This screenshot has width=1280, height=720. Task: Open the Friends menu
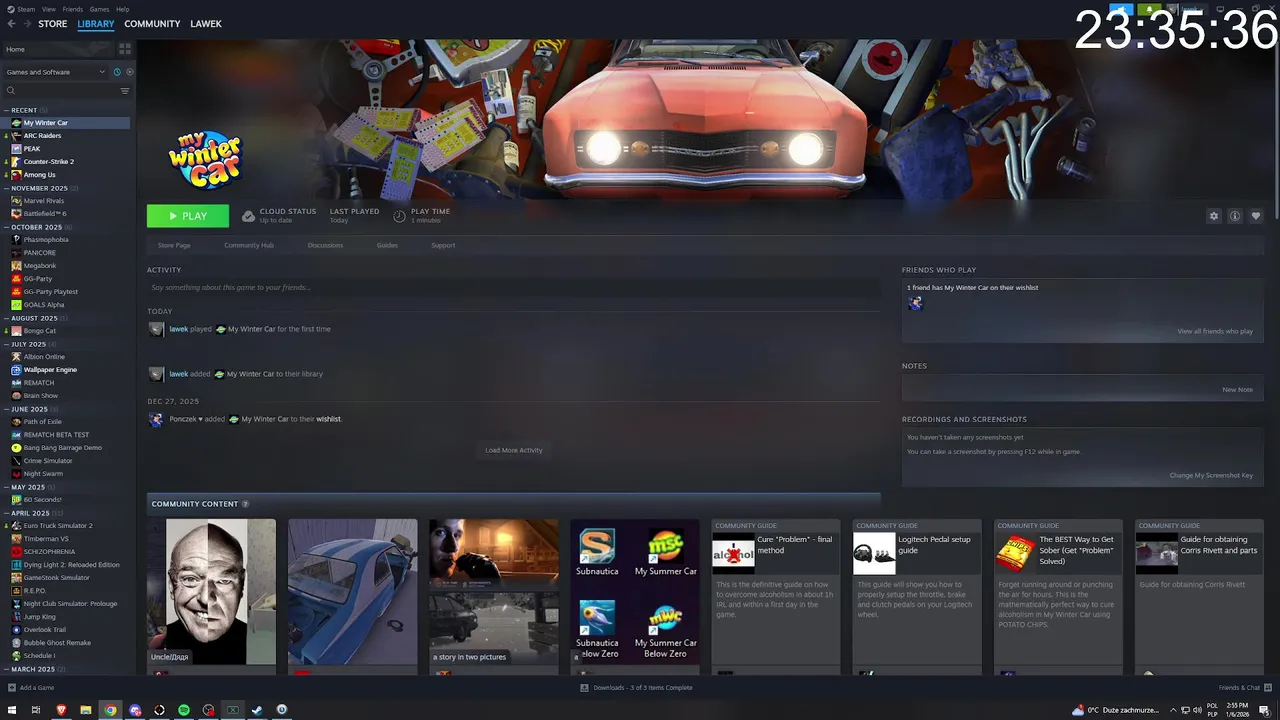73,9
